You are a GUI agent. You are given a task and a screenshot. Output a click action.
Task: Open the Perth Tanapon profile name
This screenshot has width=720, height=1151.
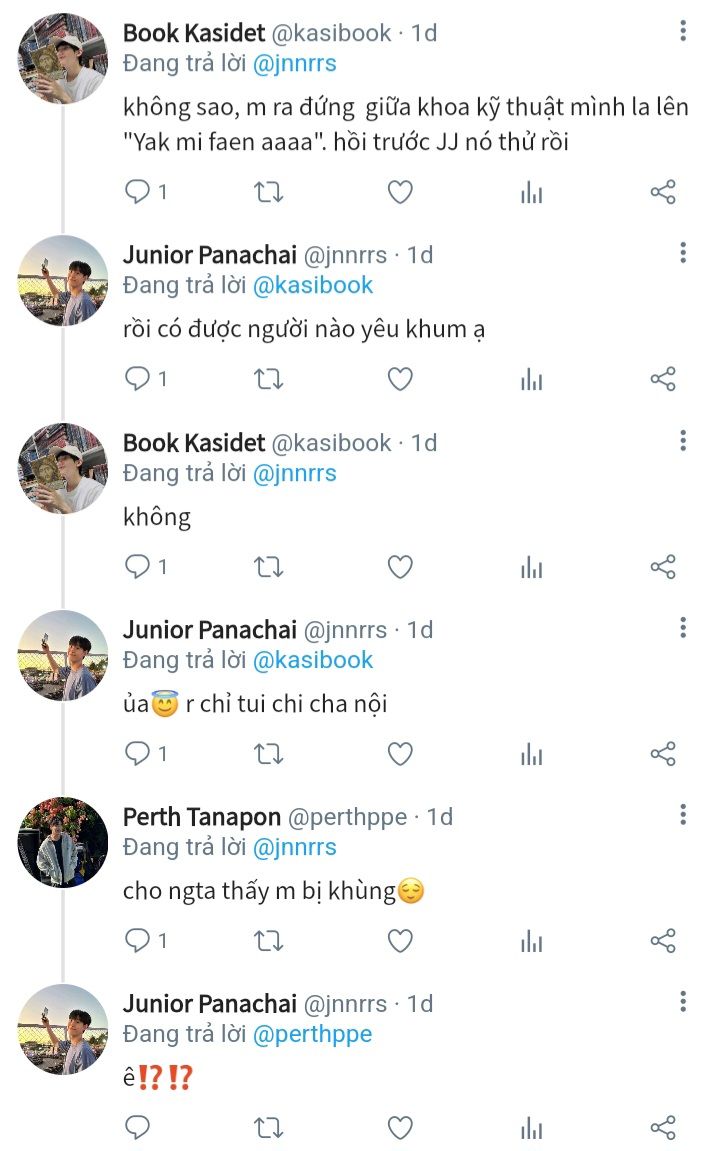tap(202, 817)
